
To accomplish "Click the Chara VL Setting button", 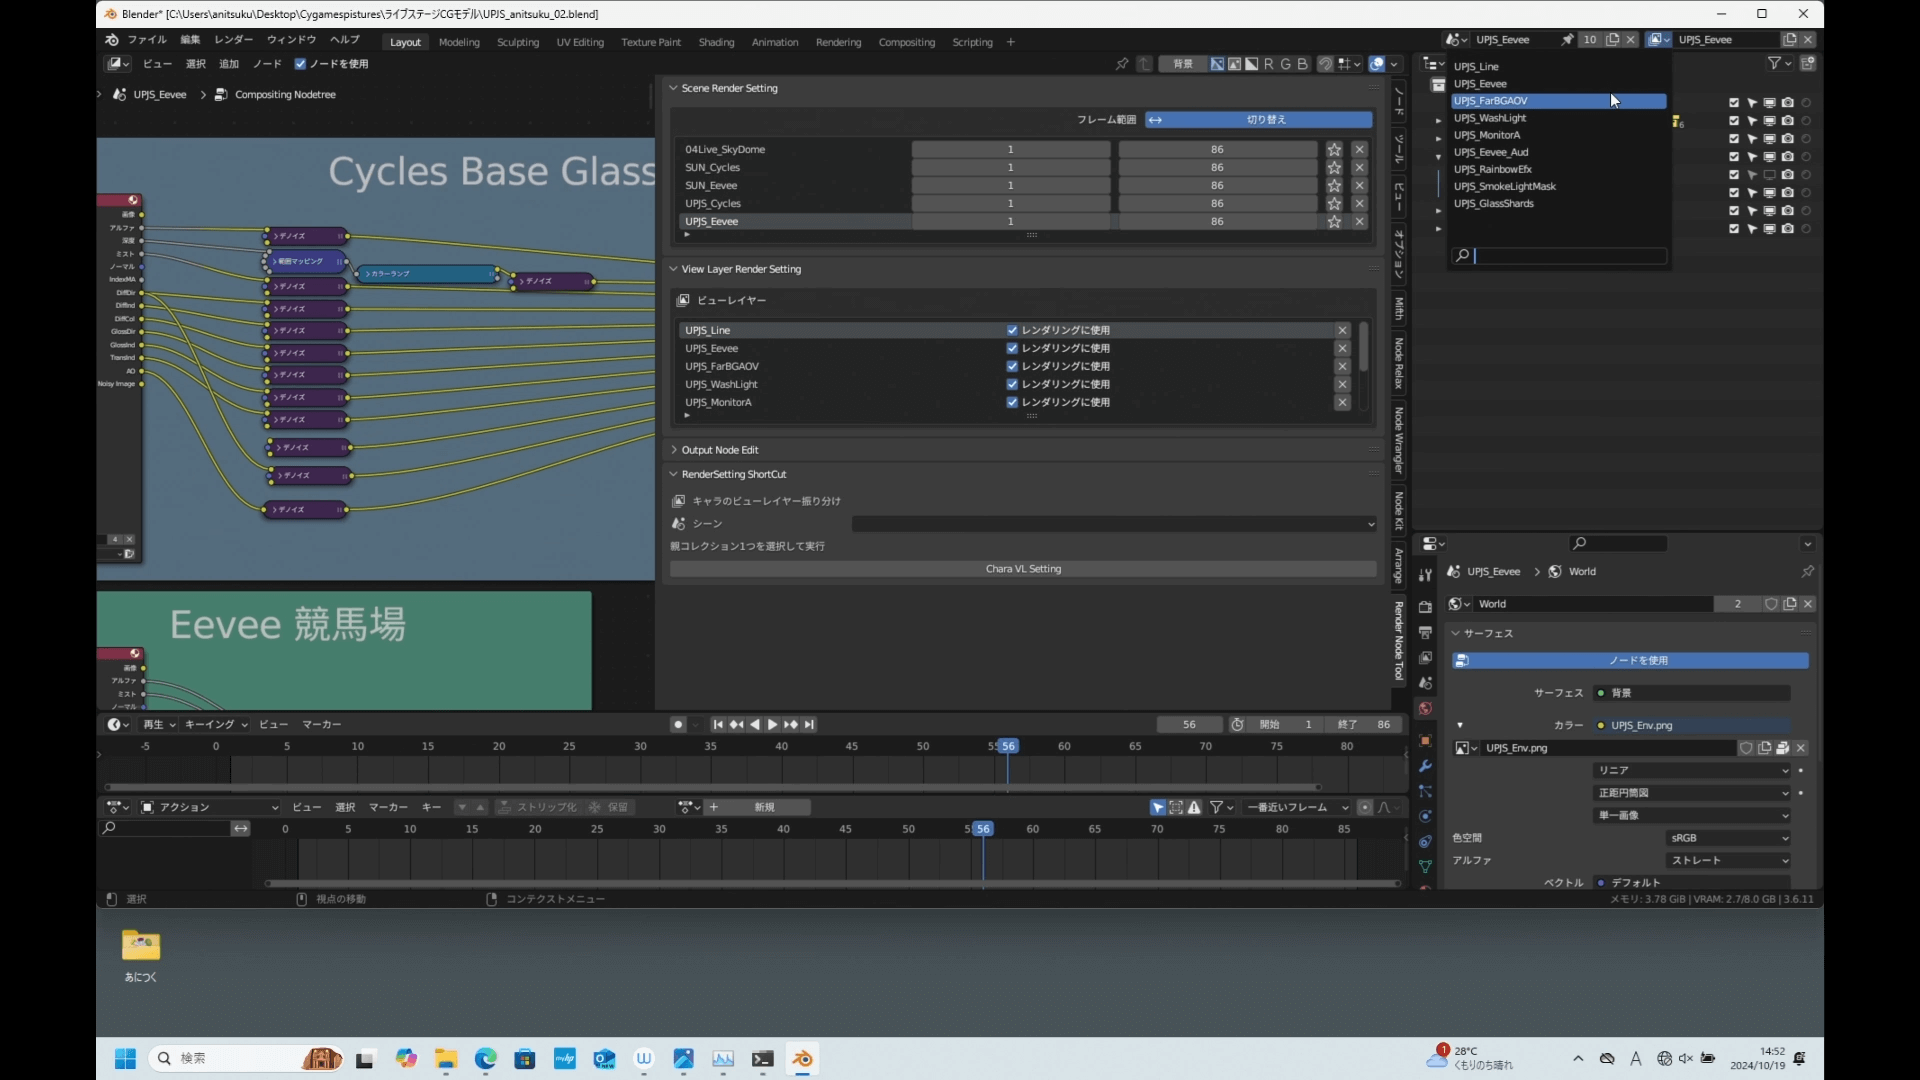I will 1023,569.
